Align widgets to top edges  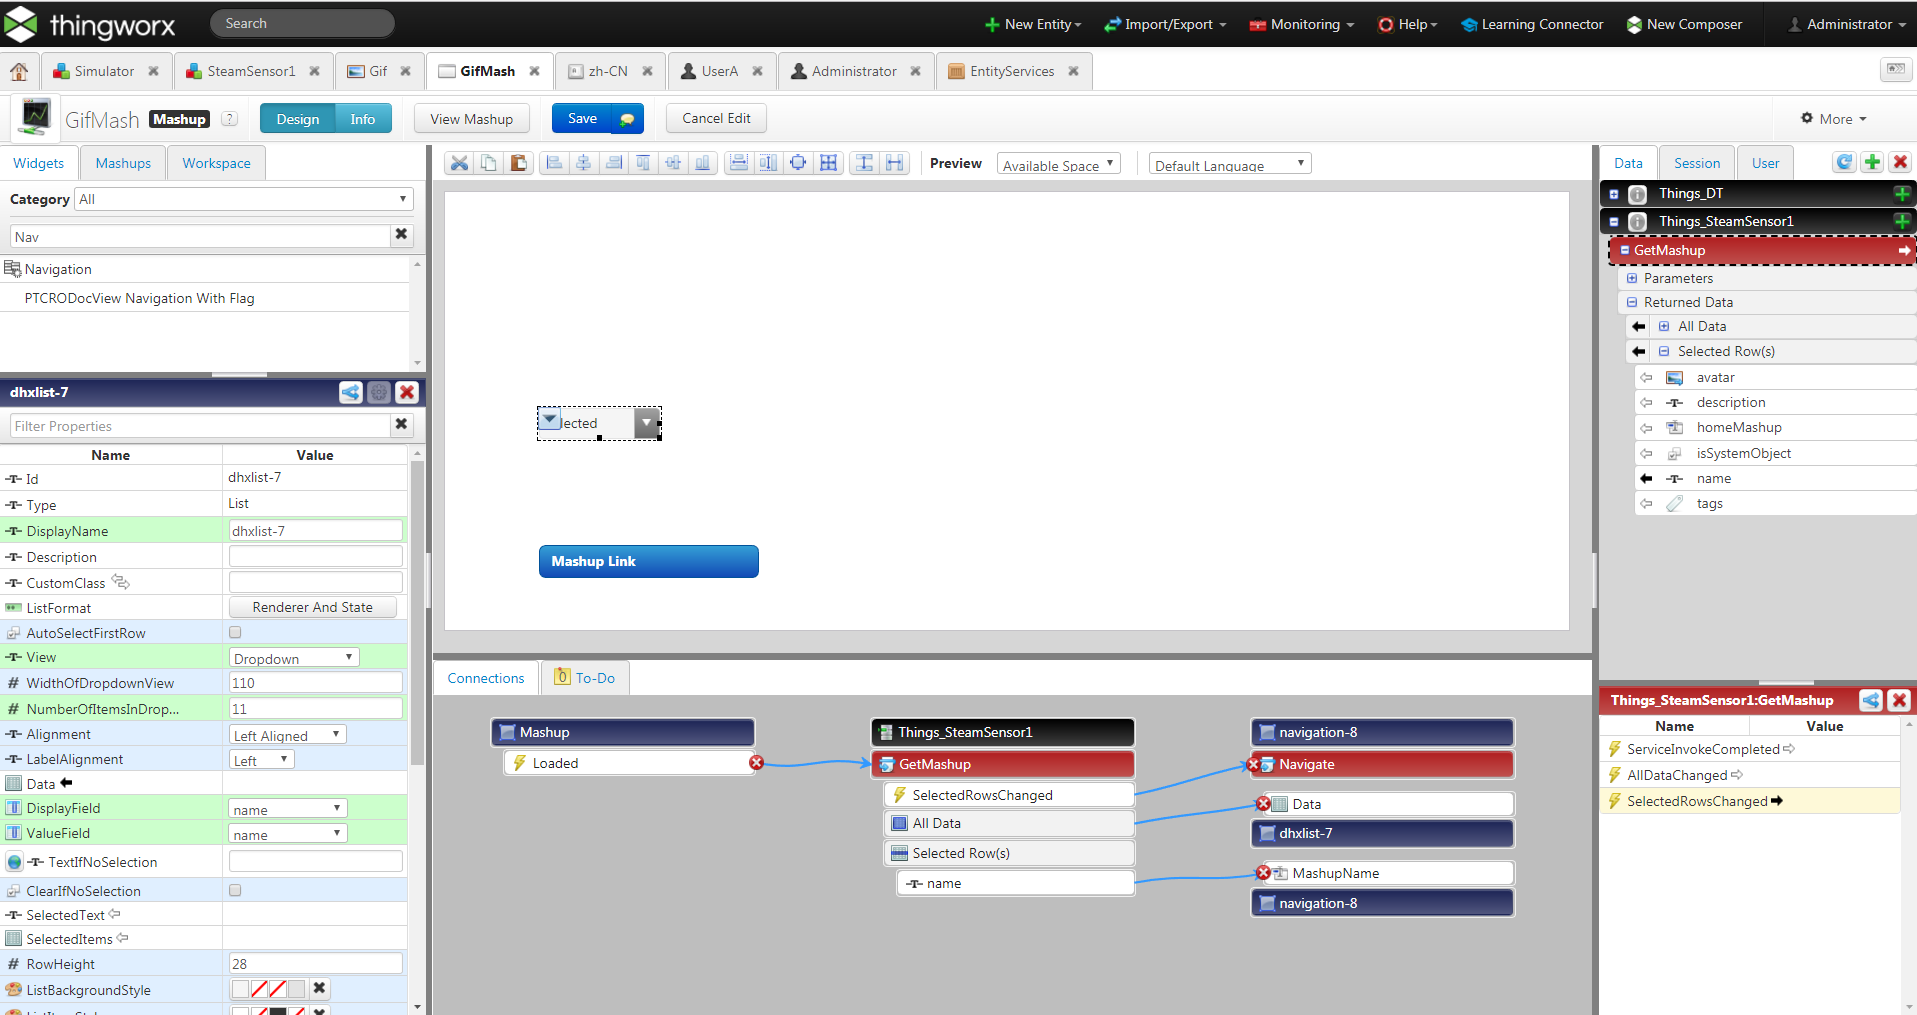643,163
